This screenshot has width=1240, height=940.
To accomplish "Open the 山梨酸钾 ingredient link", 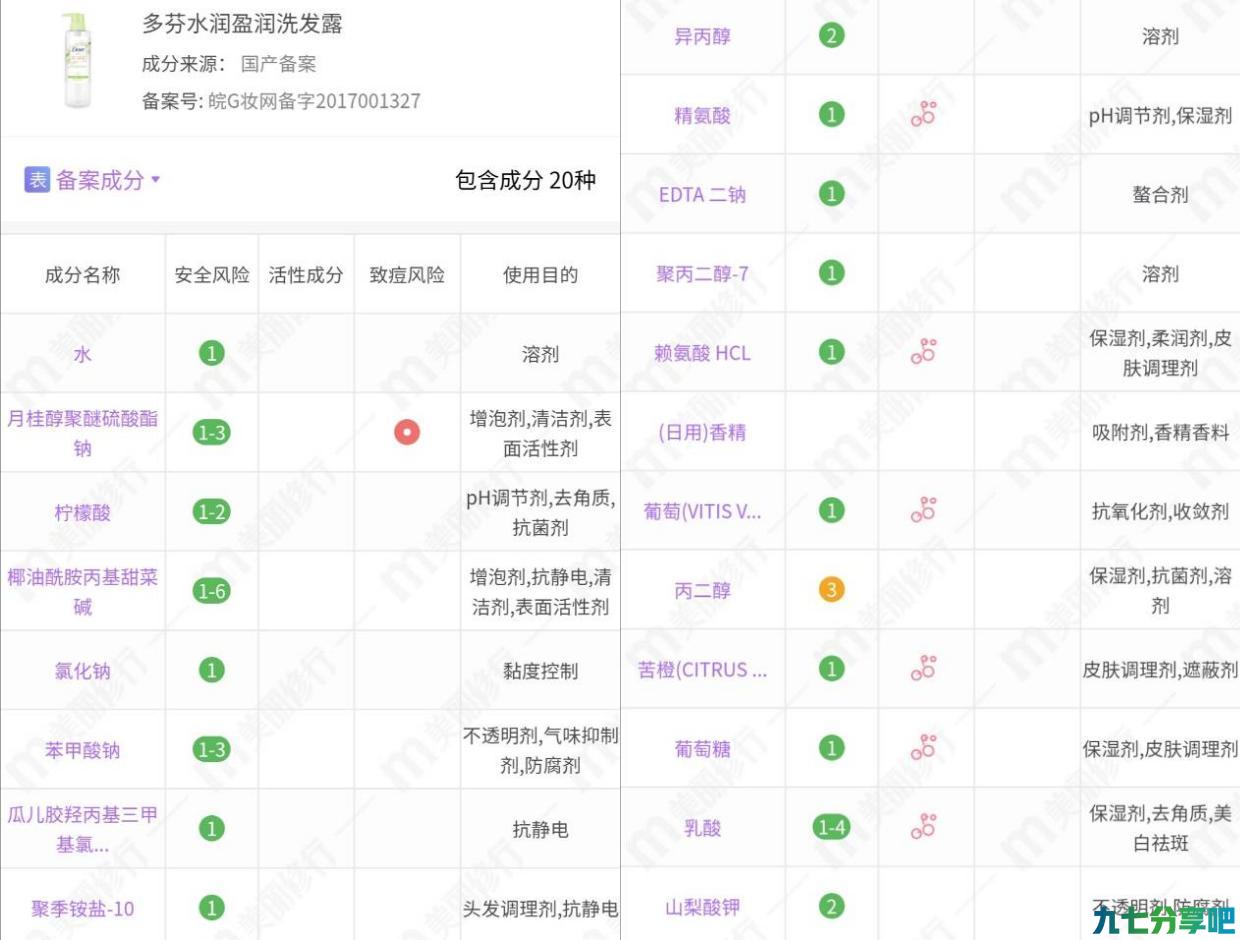I will (702, 907).
